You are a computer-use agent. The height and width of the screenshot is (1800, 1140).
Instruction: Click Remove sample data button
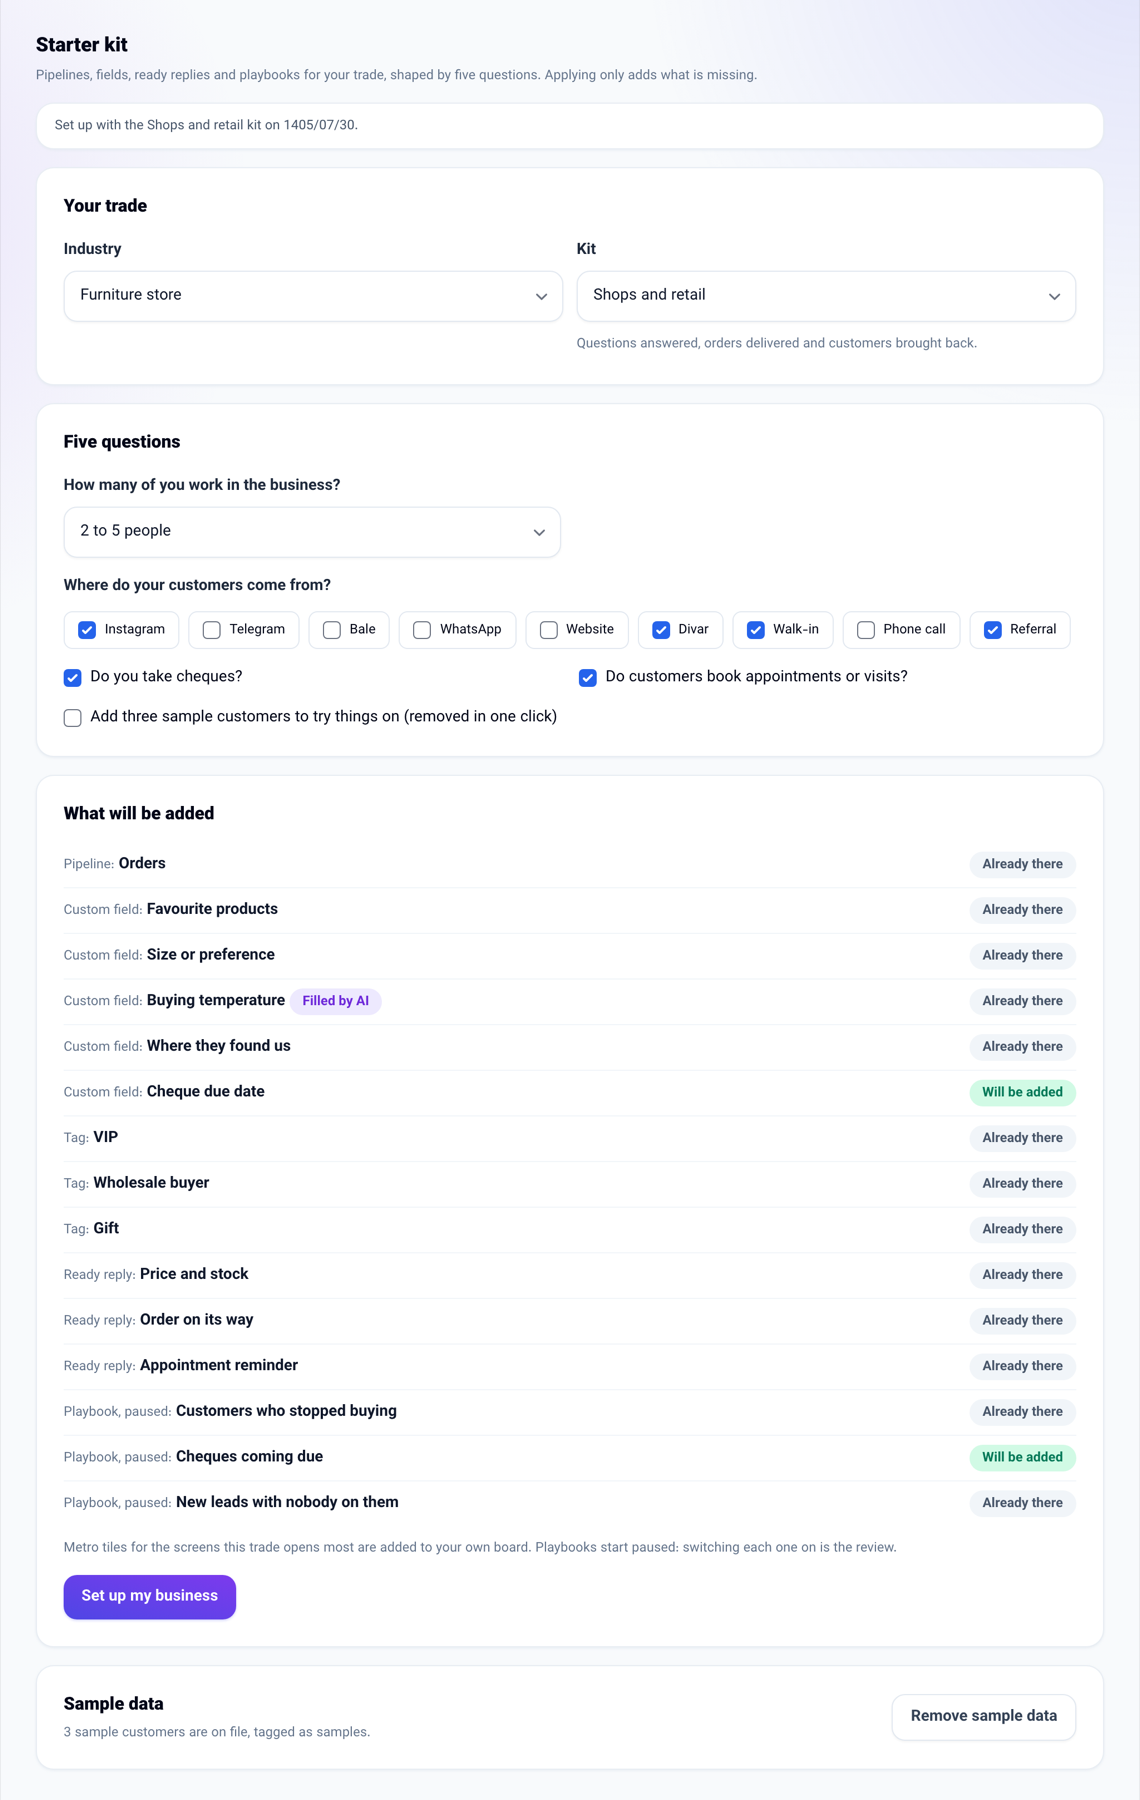click(x=984, y=1717)
